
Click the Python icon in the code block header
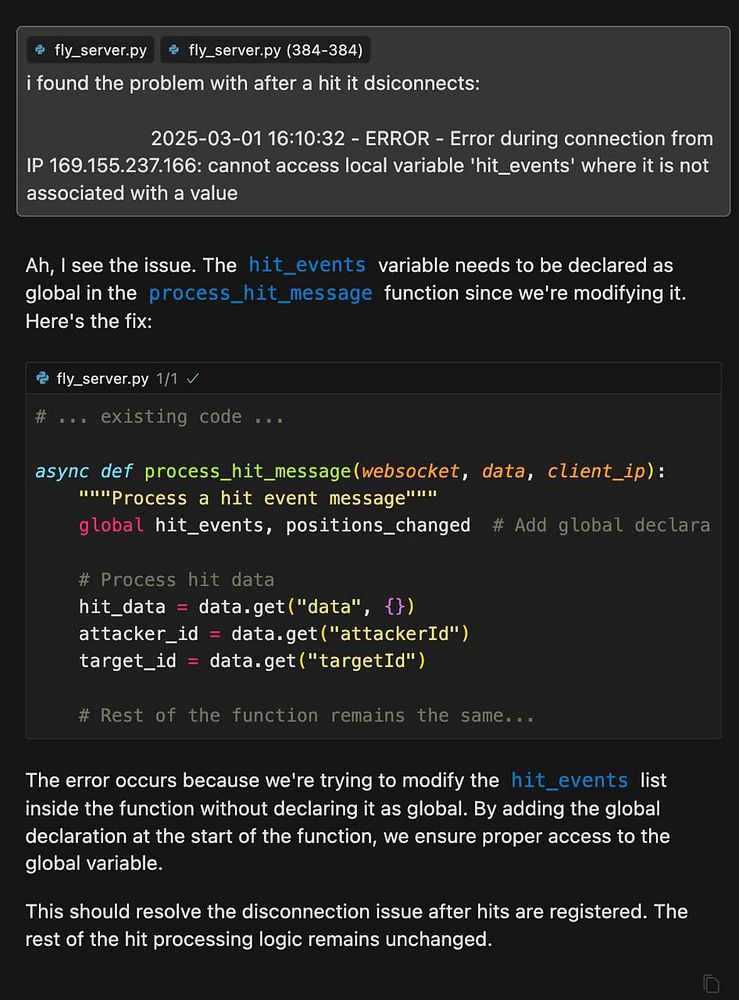[43, 378]
